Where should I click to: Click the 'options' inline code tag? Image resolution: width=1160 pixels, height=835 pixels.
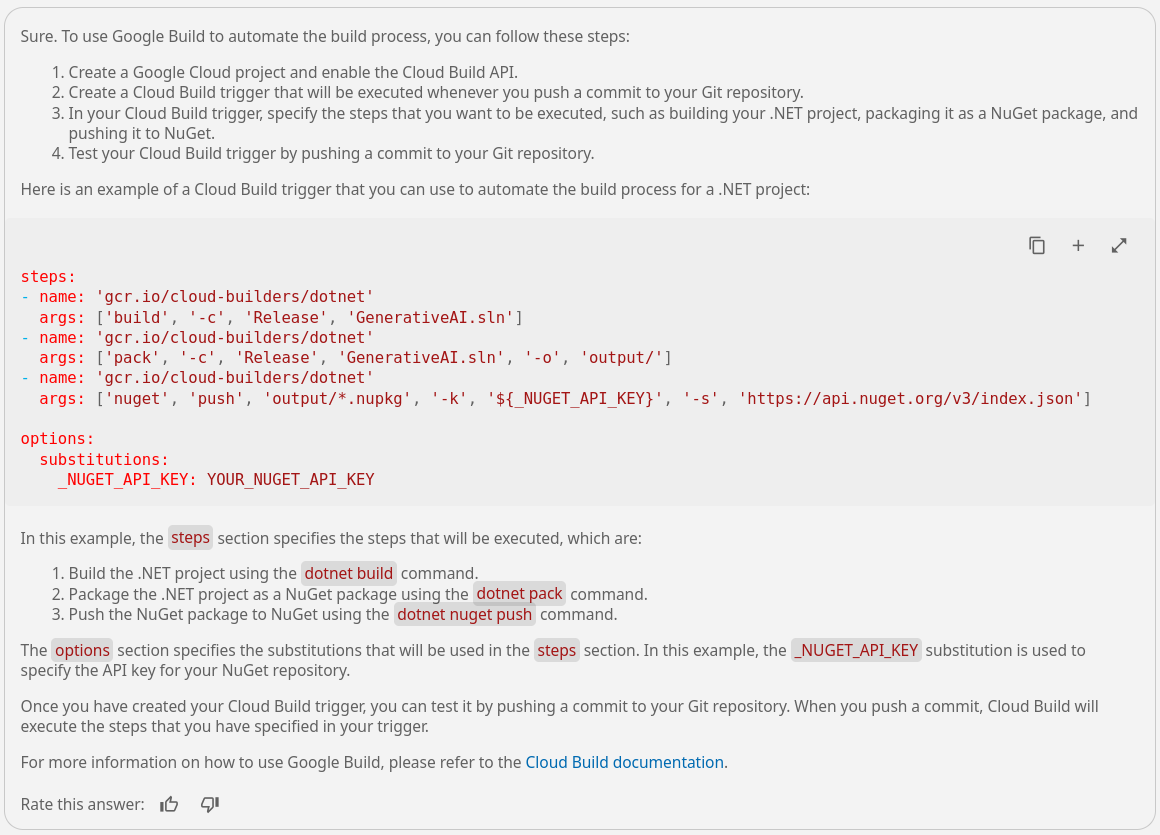click(82, 650)
